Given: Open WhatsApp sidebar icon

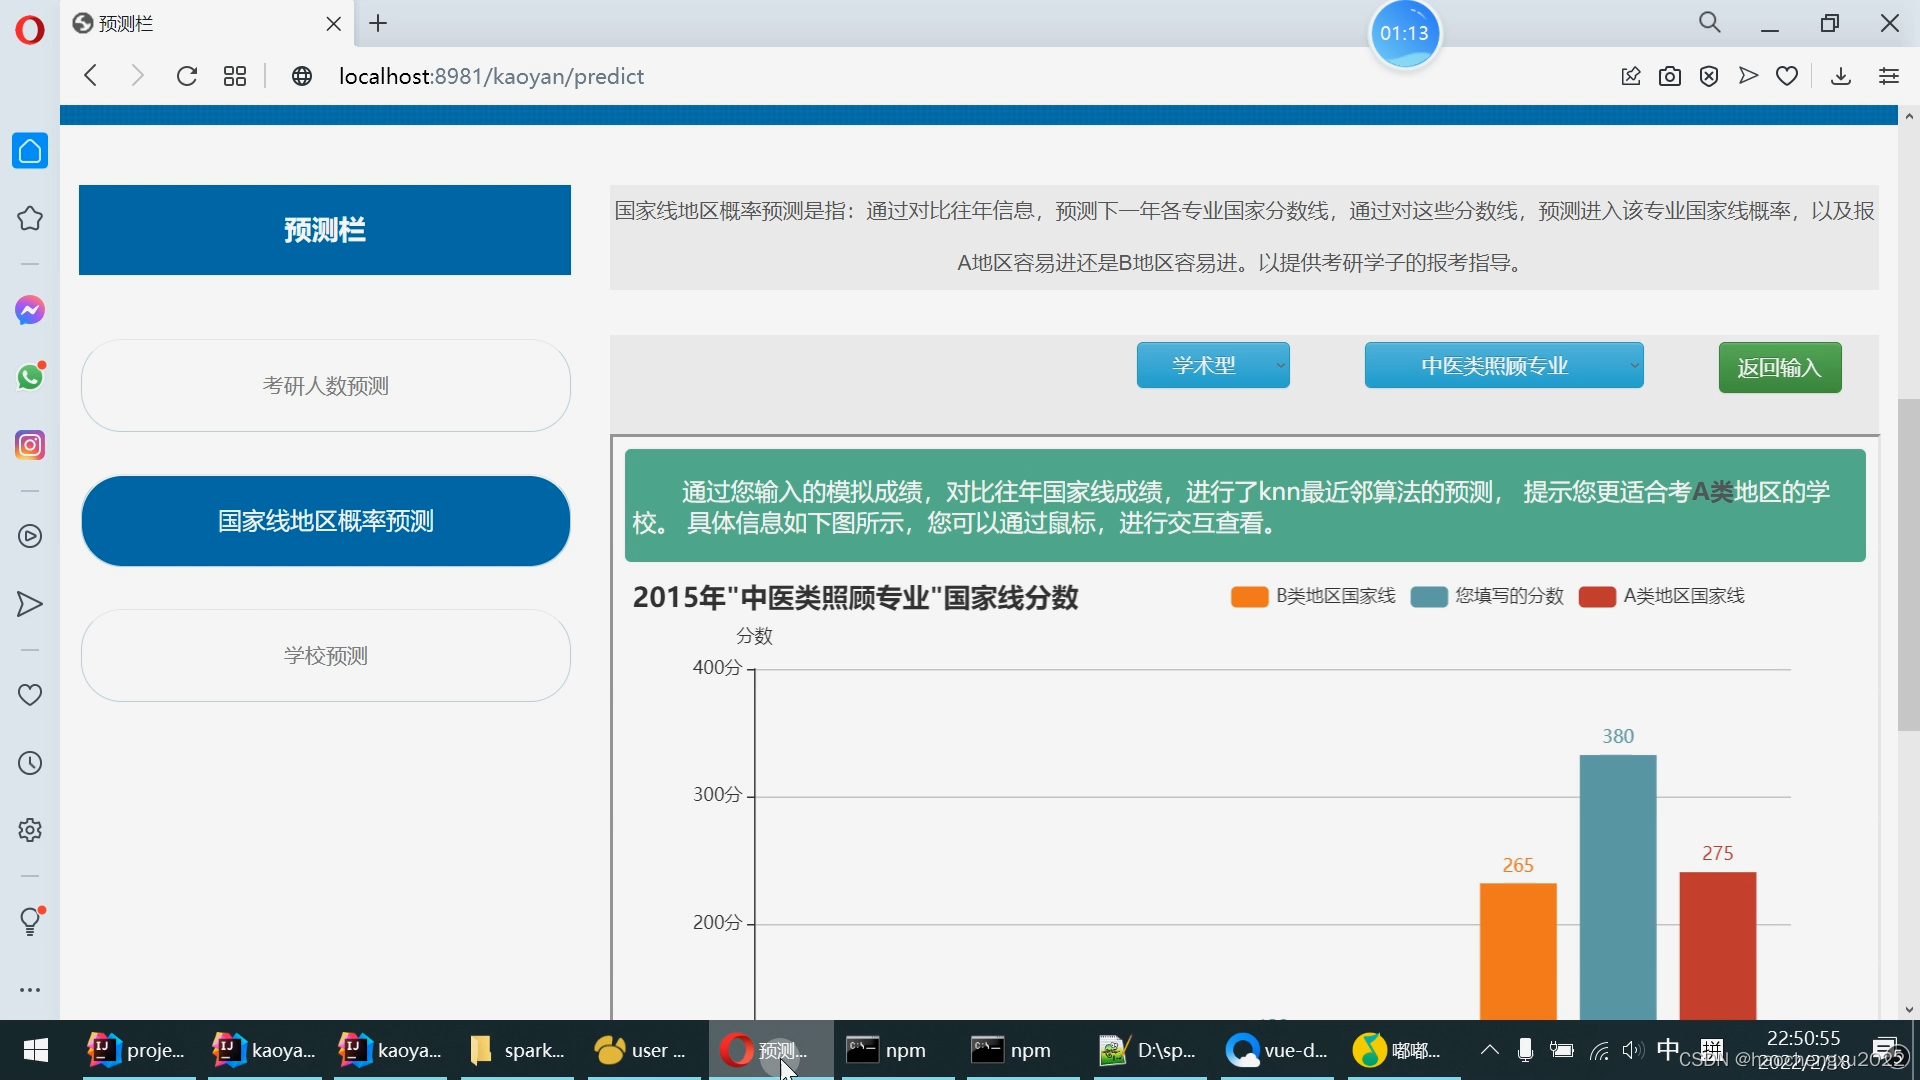Looking at the screenshot, I should pyautogui.click(x=30, y=377).
